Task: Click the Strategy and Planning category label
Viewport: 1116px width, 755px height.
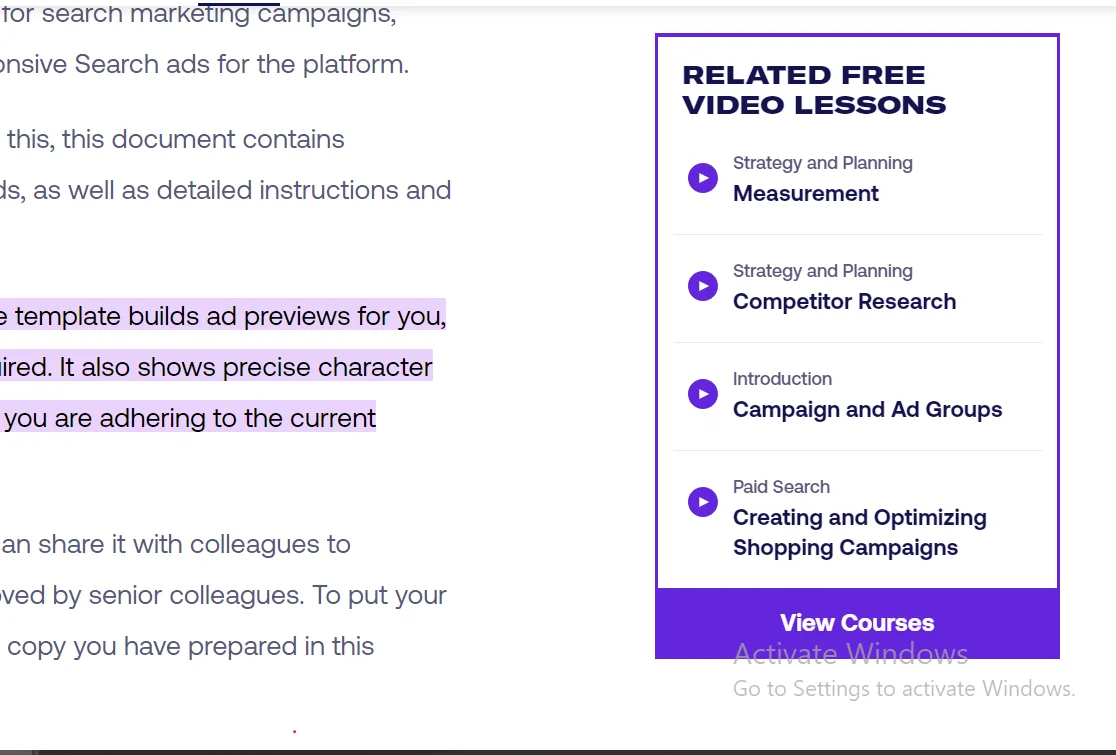Action: coord(822,162)
